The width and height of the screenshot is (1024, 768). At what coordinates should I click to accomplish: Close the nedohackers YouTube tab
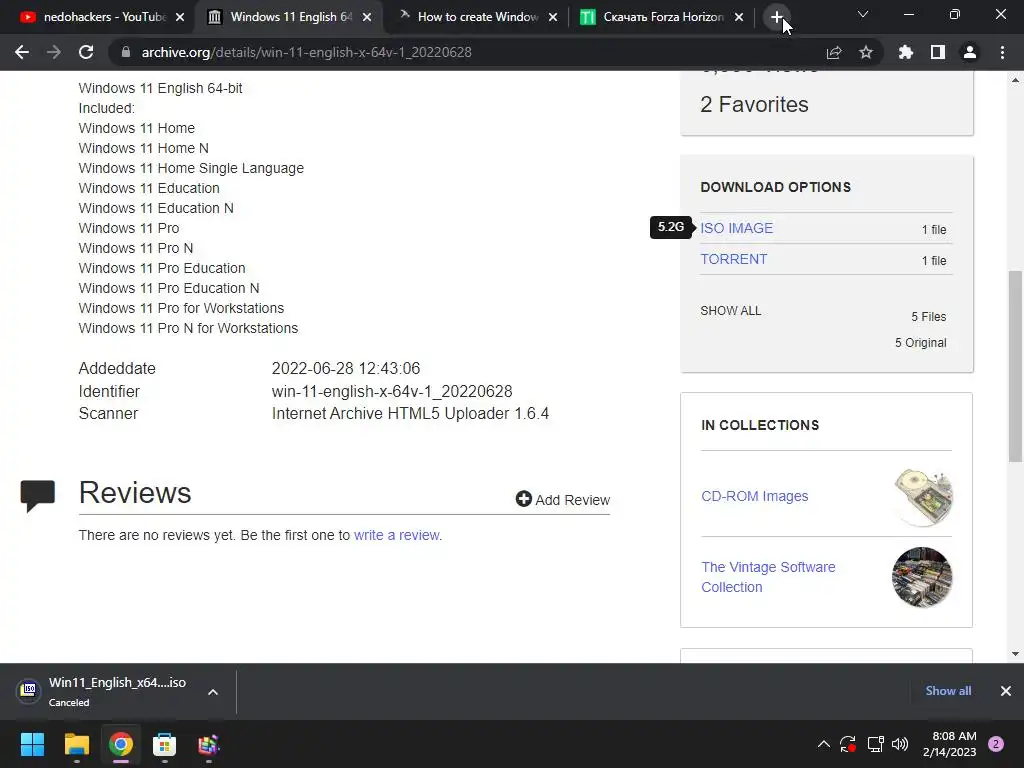180,17
